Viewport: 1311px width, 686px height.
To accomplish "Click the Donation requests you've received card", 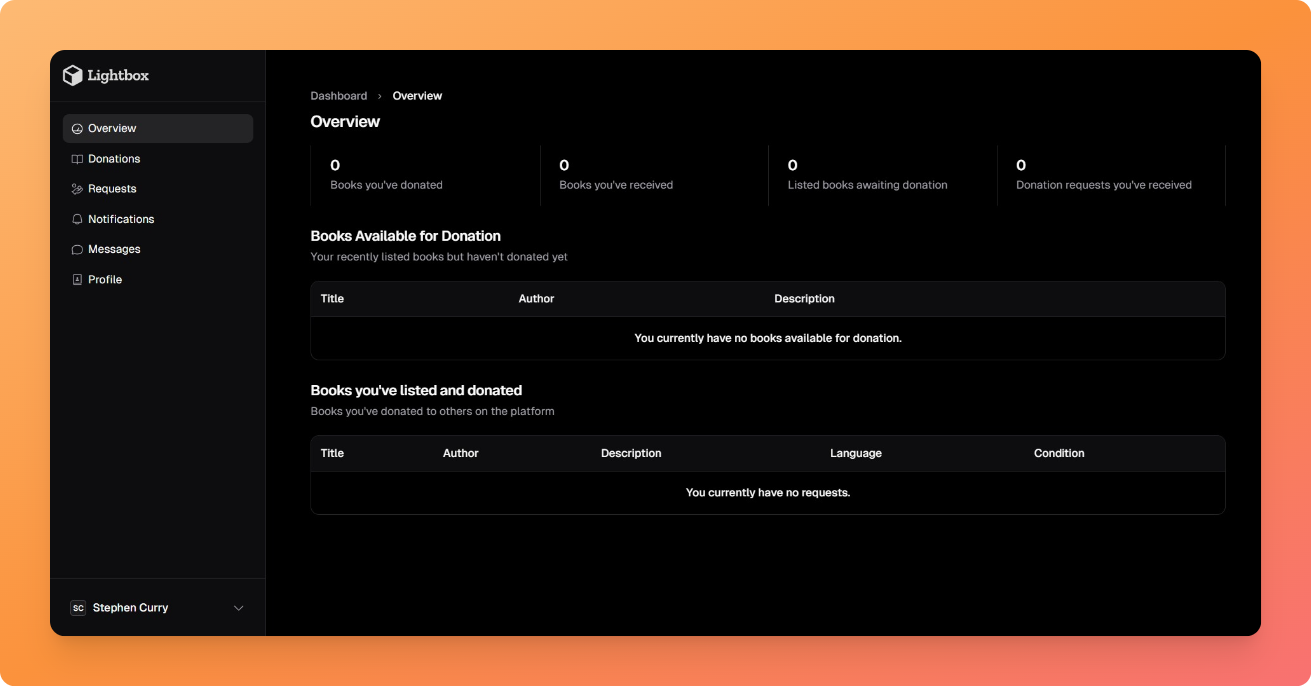I will (1110, 175).
